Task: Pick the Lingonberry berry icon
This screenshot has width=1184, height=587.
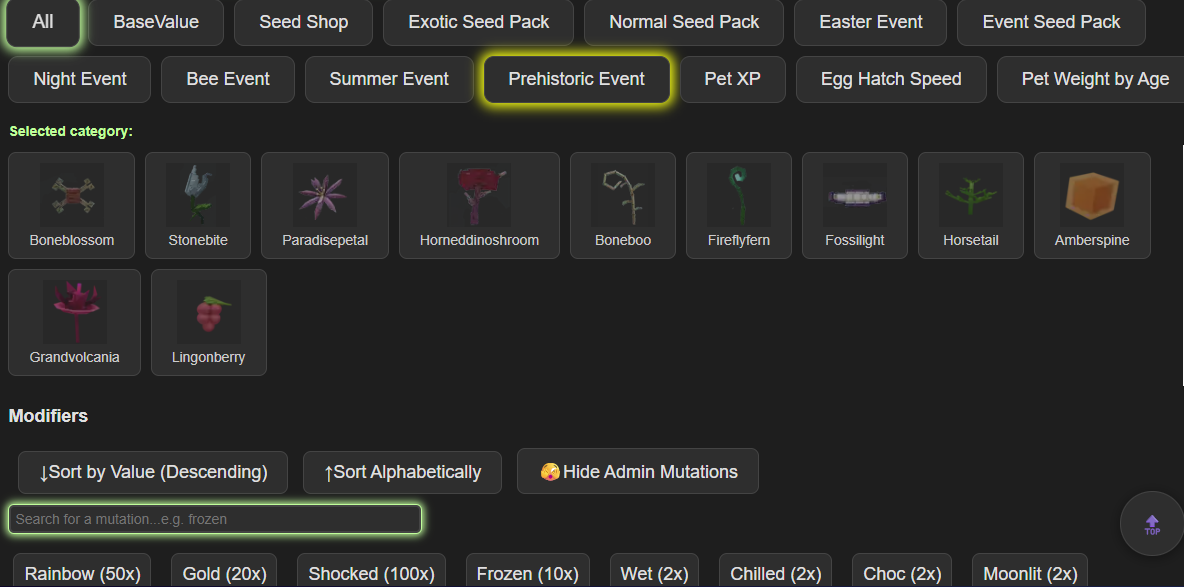Action: click(x=208, y=312)
